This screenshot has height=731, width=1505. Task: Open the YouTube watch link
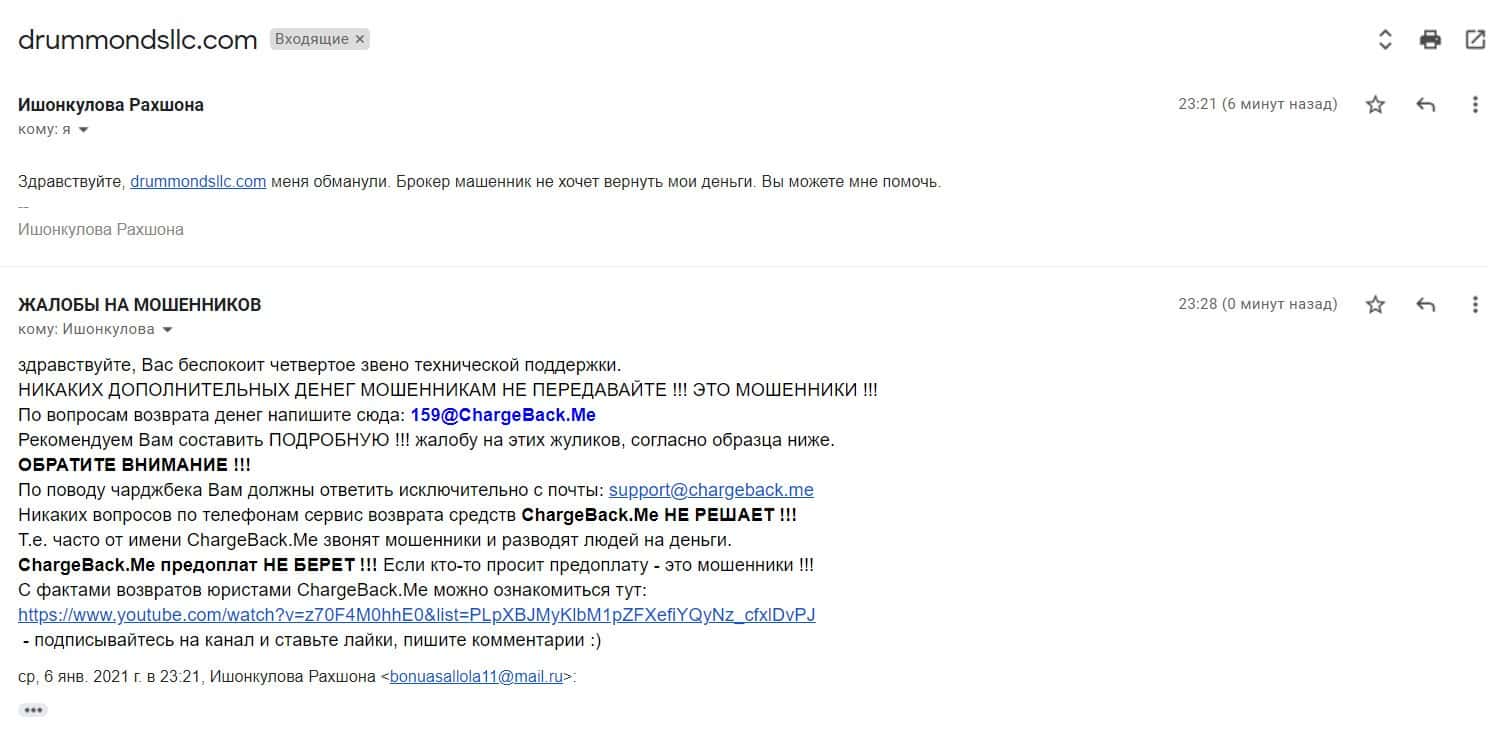tap(417, 615)
